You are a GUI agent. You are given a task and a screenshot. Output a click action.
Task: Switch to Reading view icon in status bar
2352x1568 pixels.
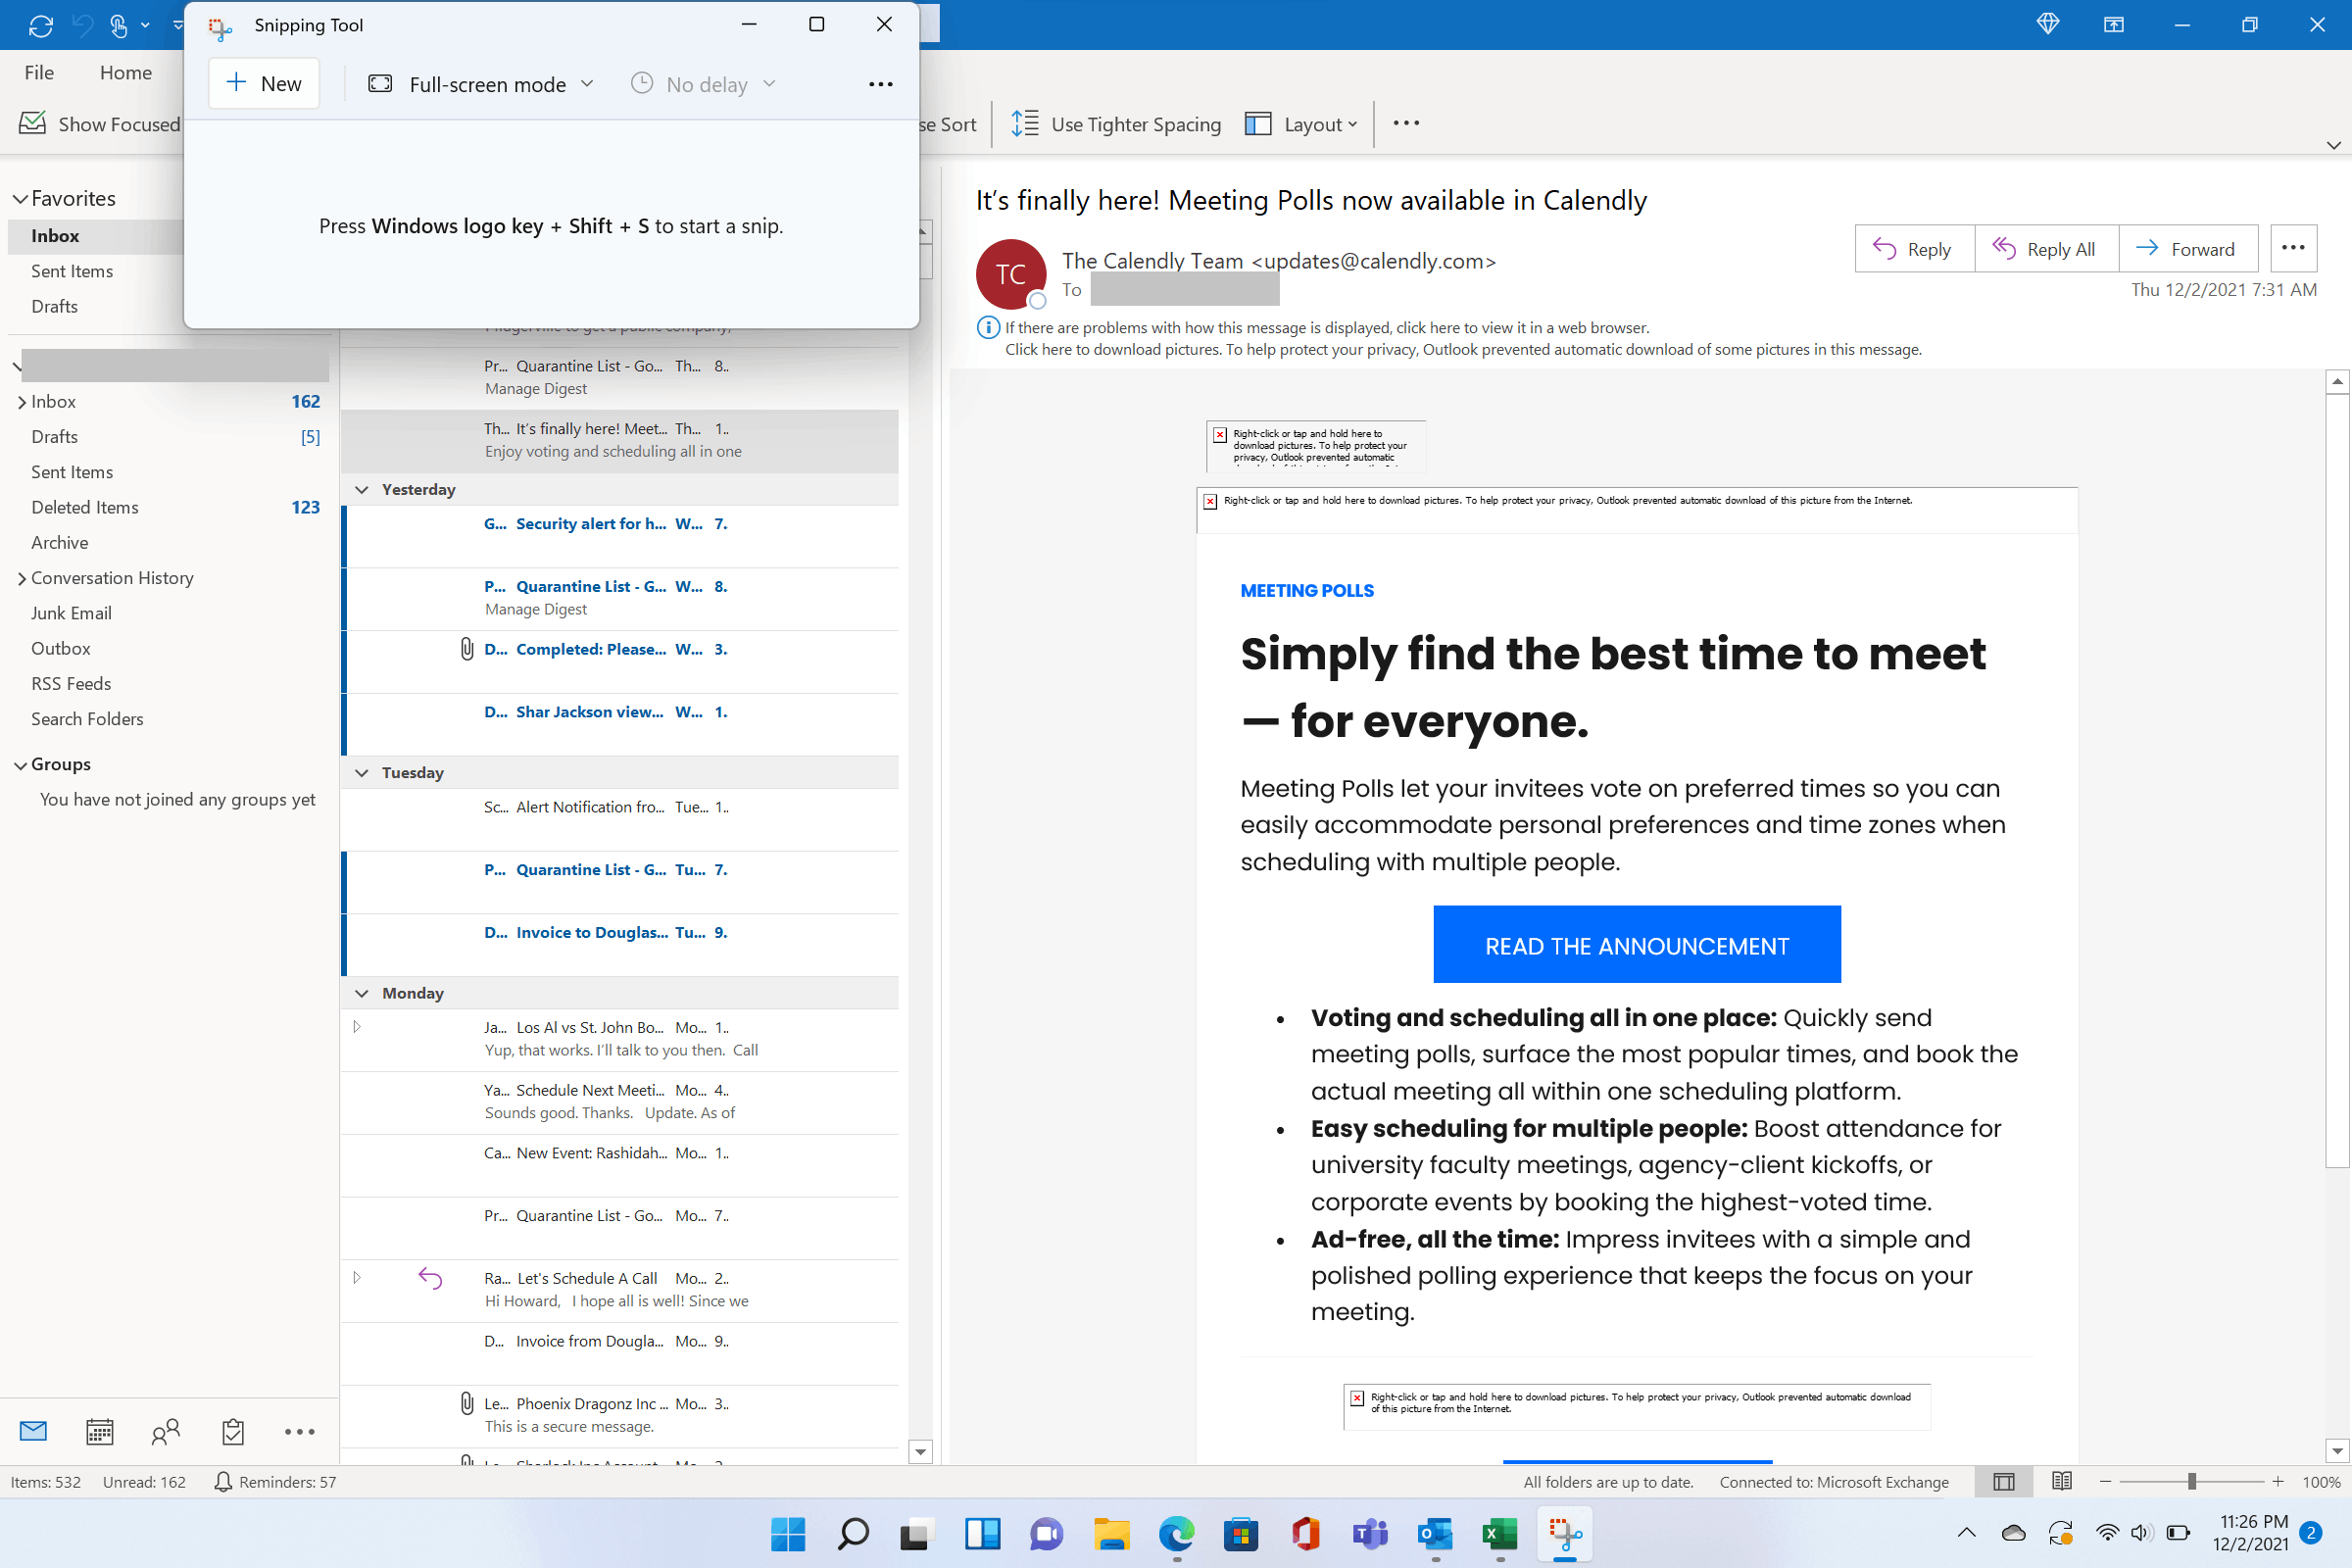pyautogui.click(x=2061, y=1482)
